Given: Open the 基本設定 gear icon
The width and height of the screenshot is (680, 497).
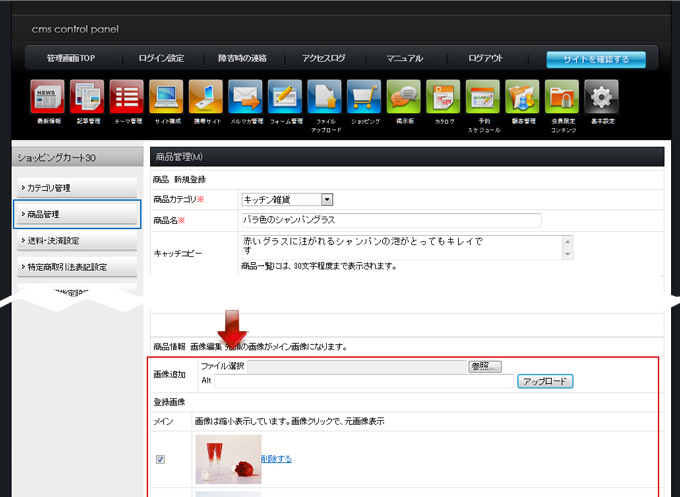Looking at the screenshot, I should (x=601, y=97).
